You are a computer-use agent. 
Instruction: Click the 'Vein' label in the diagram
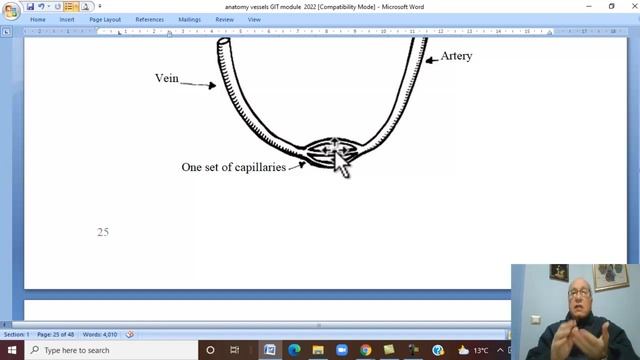pos(167,78)
